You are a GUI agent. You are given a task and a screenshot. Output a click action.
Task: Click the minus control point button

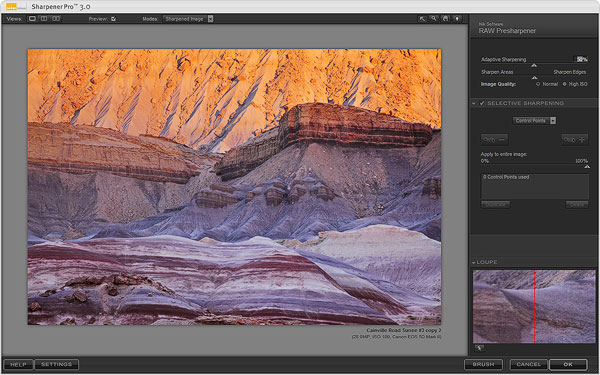pyautogui.click(x=495, y=140)
